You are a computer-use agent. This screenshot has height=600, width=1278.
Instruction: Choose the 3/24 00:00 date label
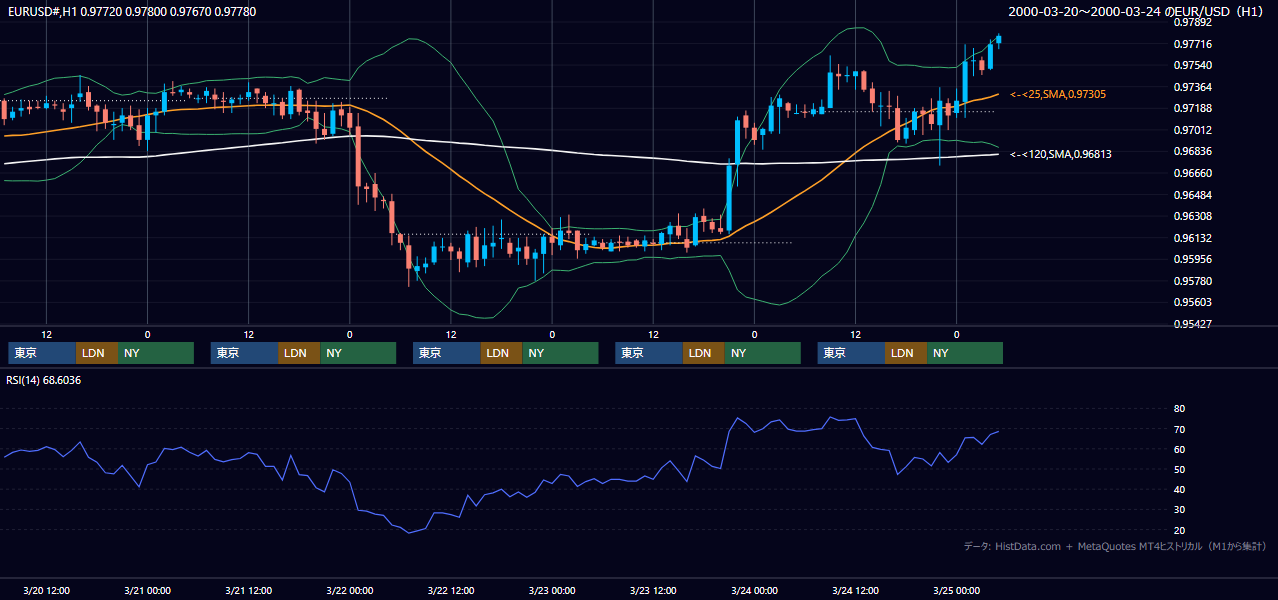[754, 590]
